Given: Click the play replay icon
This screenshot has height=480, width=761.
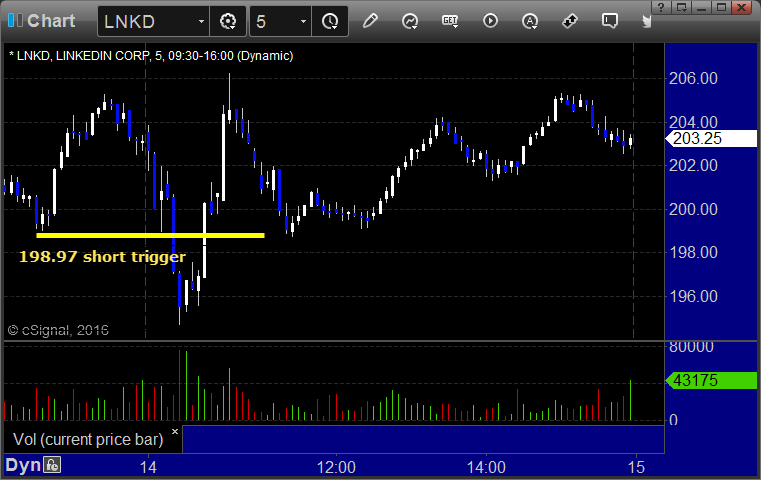Looking at the screenshot, I should click(x=490, y=21).
